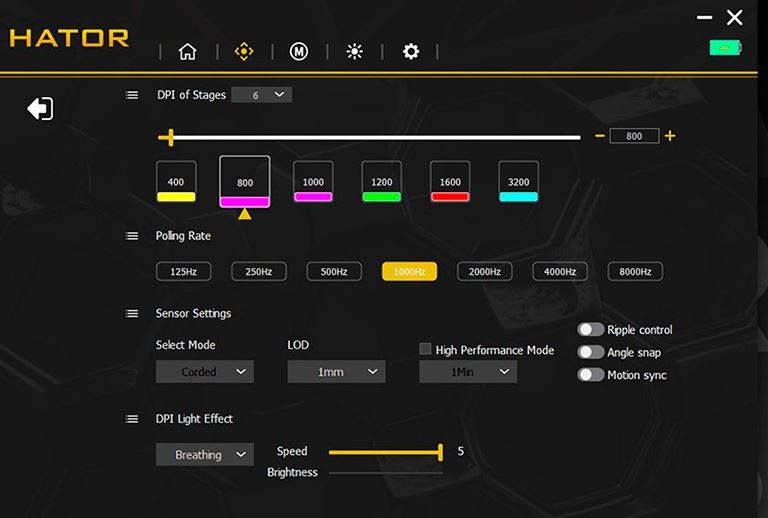Viewport: 768px width, 518px height.
Task: Check the High Performance Mode checkbox
Action: tap(425, 349)
